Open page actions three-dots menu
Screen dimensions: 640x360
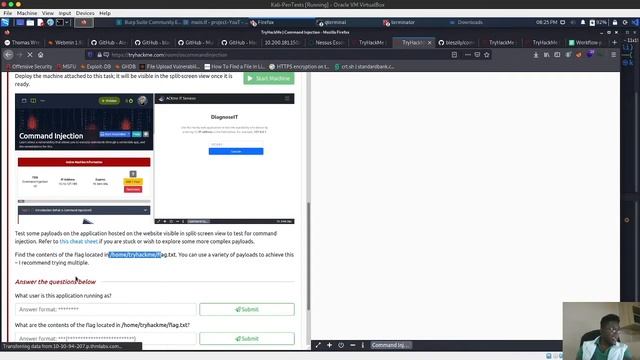point(467,55)
